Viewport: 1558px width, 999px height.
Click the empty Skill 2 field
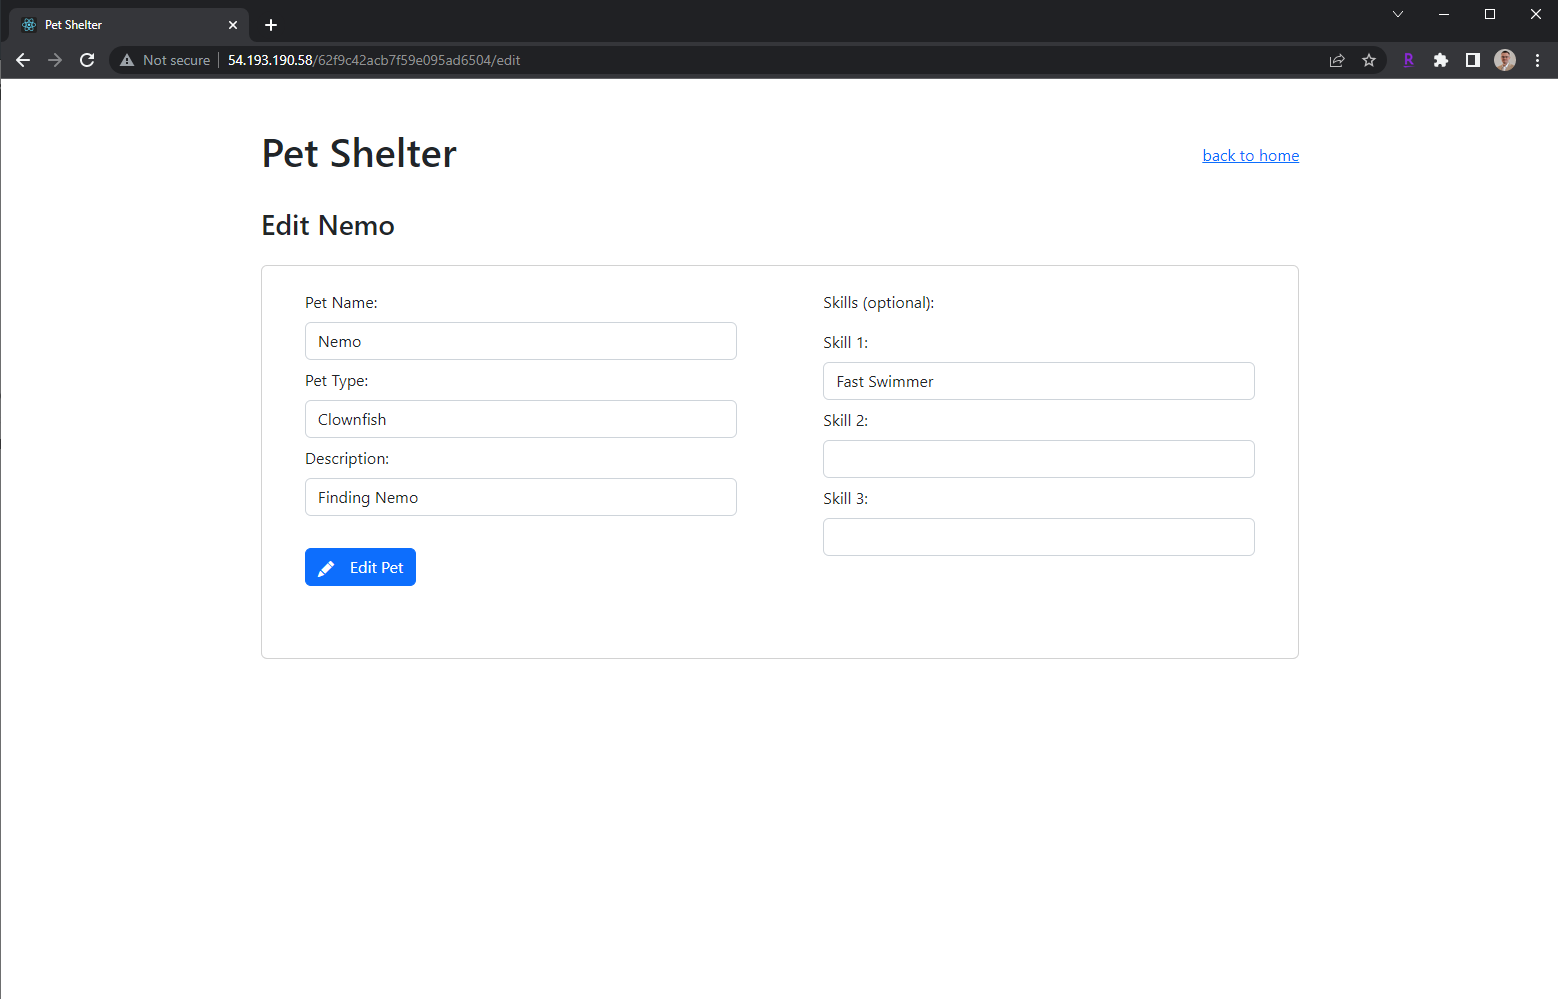[x=1038, y=459]
